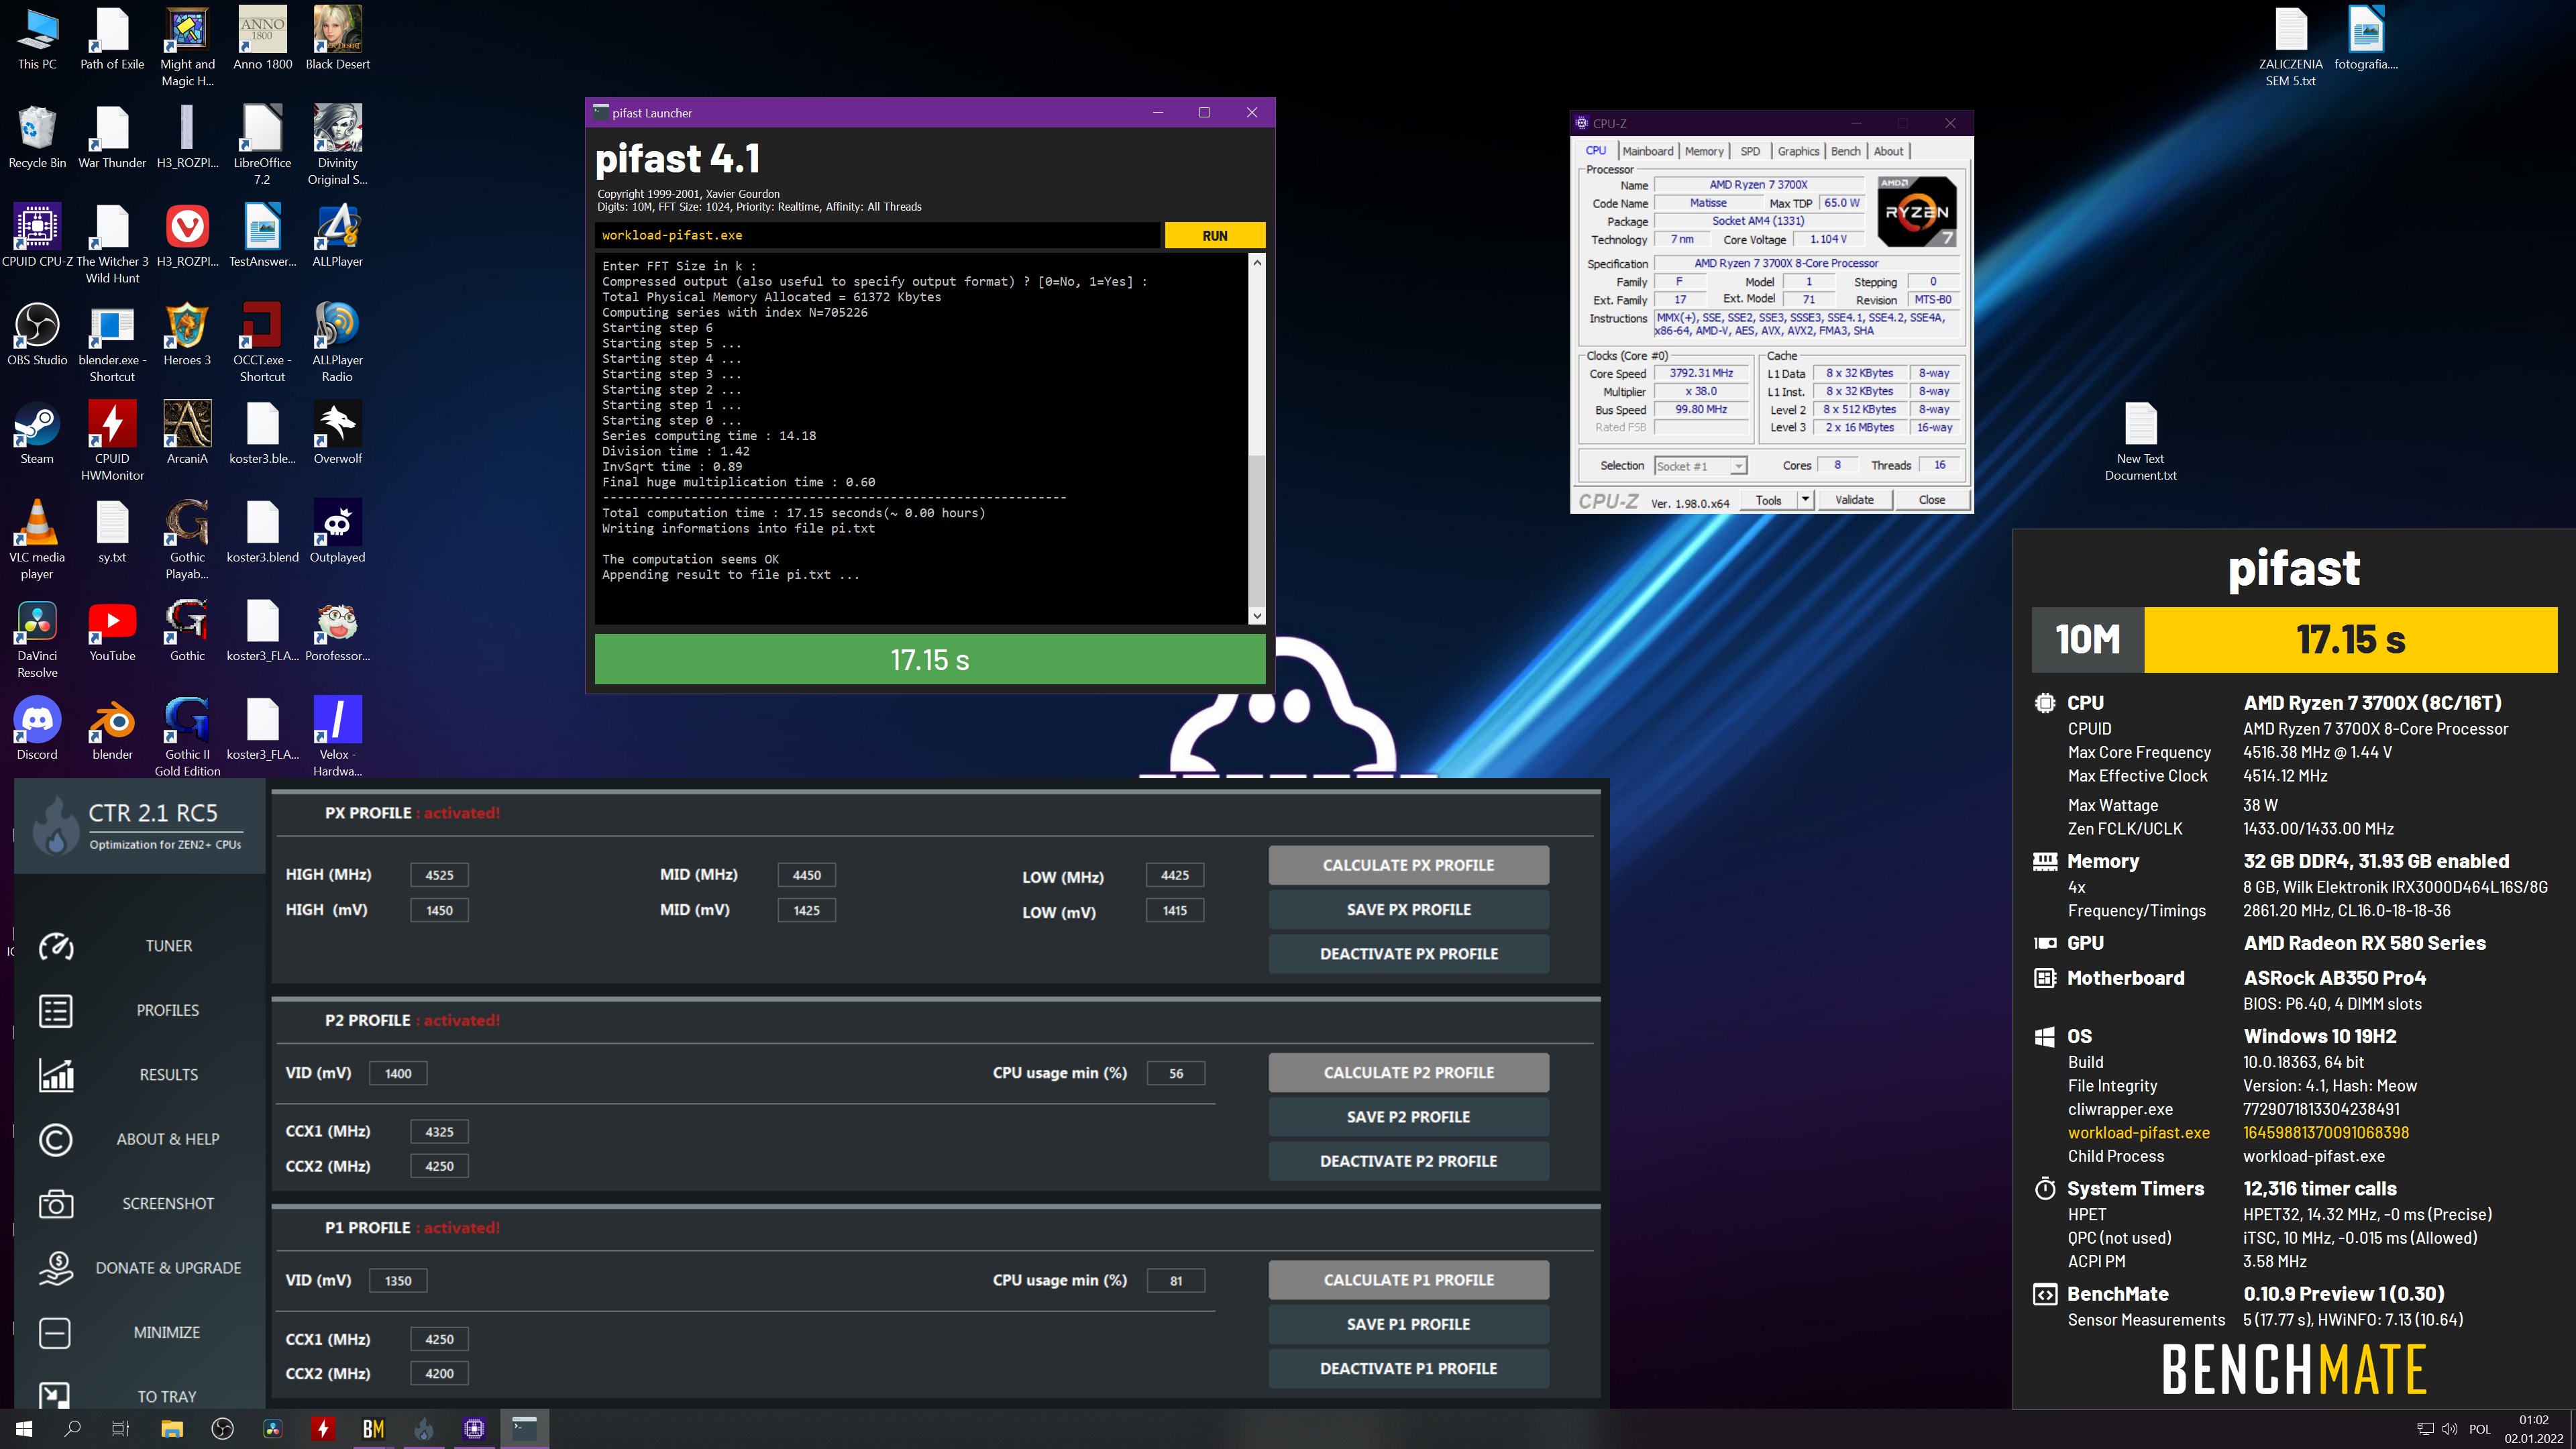2576x1449 pixels.
Task: Open taskbar search
Action: click(72, 1429)
